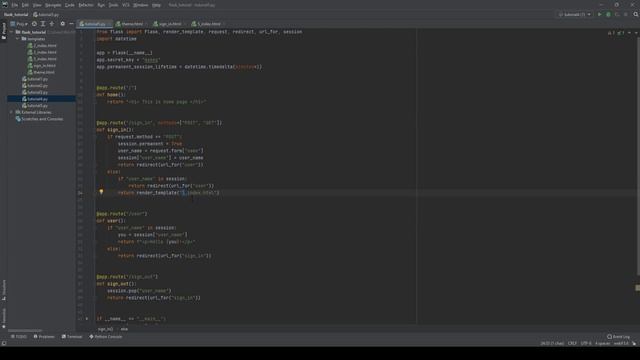Open the Navigate menu

(53, 5)
